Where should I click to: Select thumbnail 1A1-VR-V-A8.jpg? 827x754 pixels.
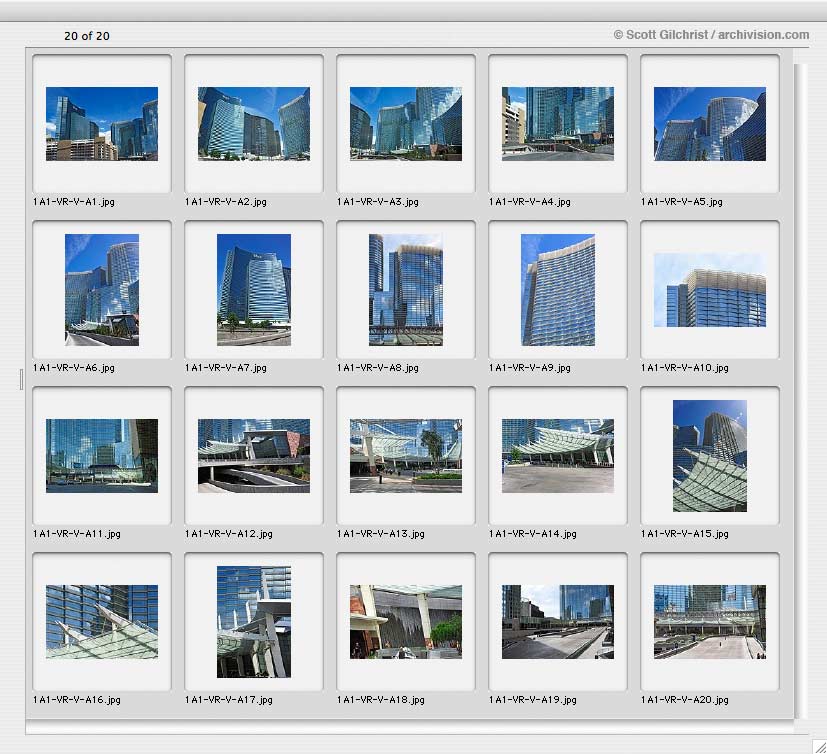tap(406, 290)
